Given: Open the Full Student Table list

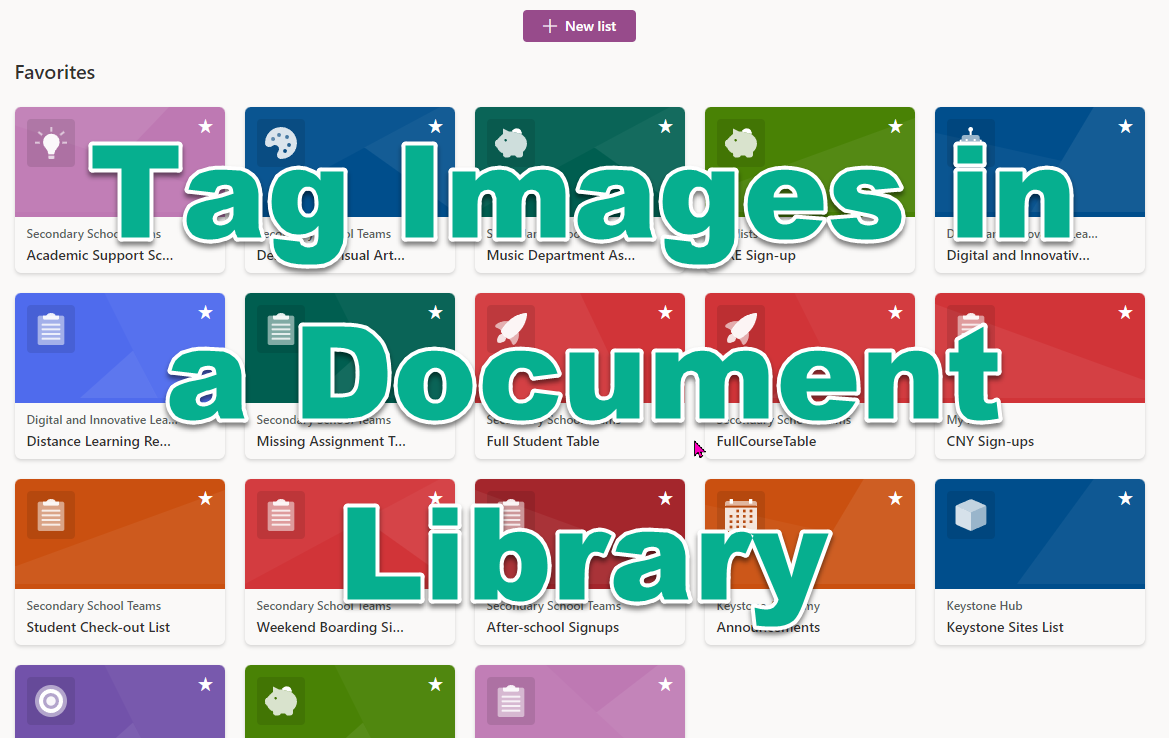Looking at the screenshot, I should tap(543, 441).
